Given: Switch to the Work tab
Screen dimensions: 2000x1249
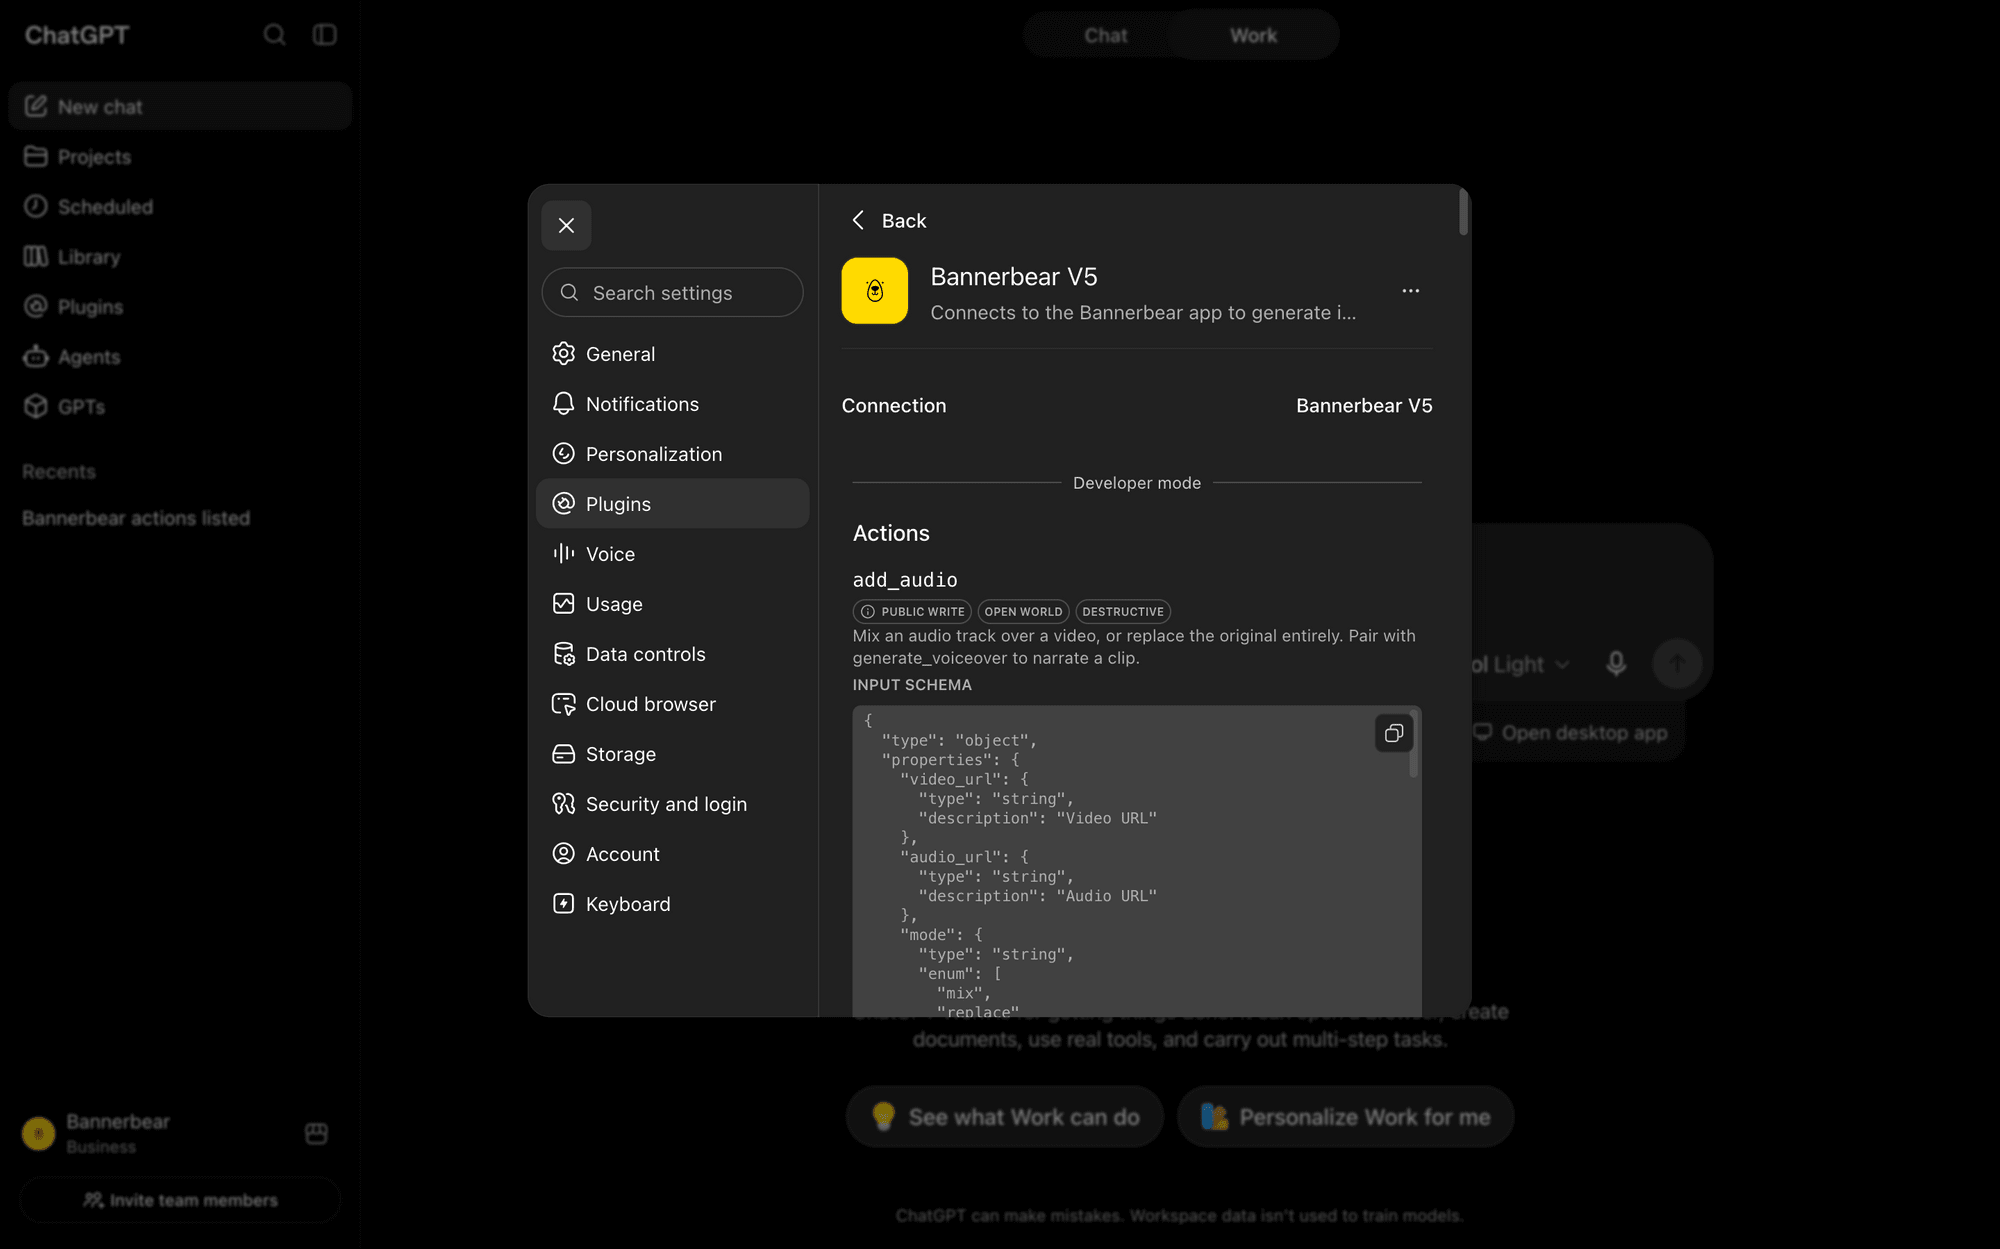Looking at the screenshot, I should [x=1253, y=35].
